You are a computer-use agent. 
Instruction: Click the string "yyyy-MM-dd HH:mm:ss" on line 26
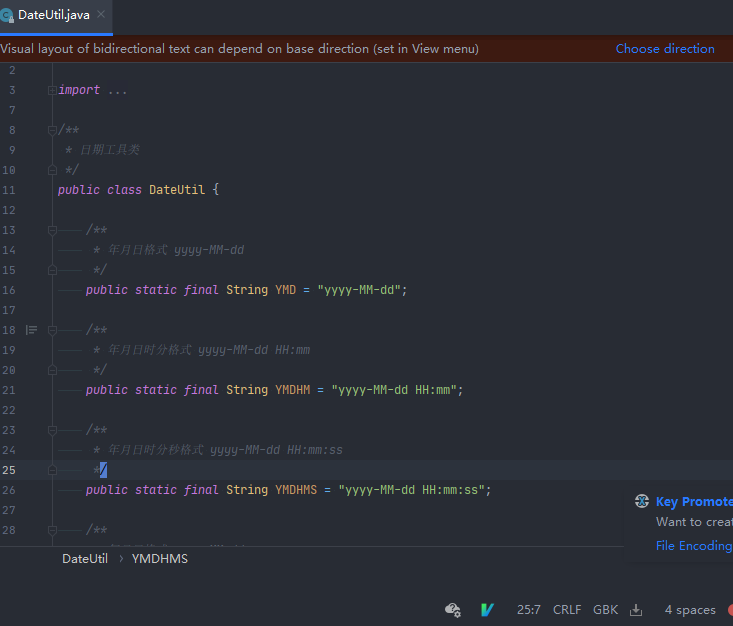(411, 490)
